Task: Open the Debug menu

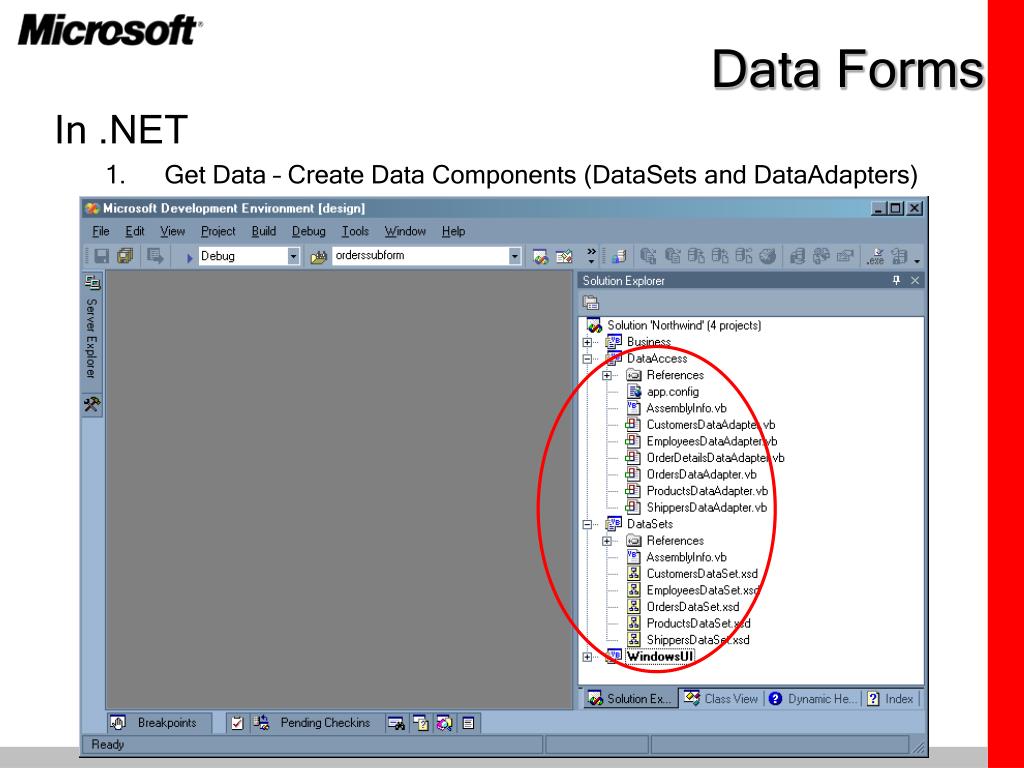Action: (x=308, y=231)
